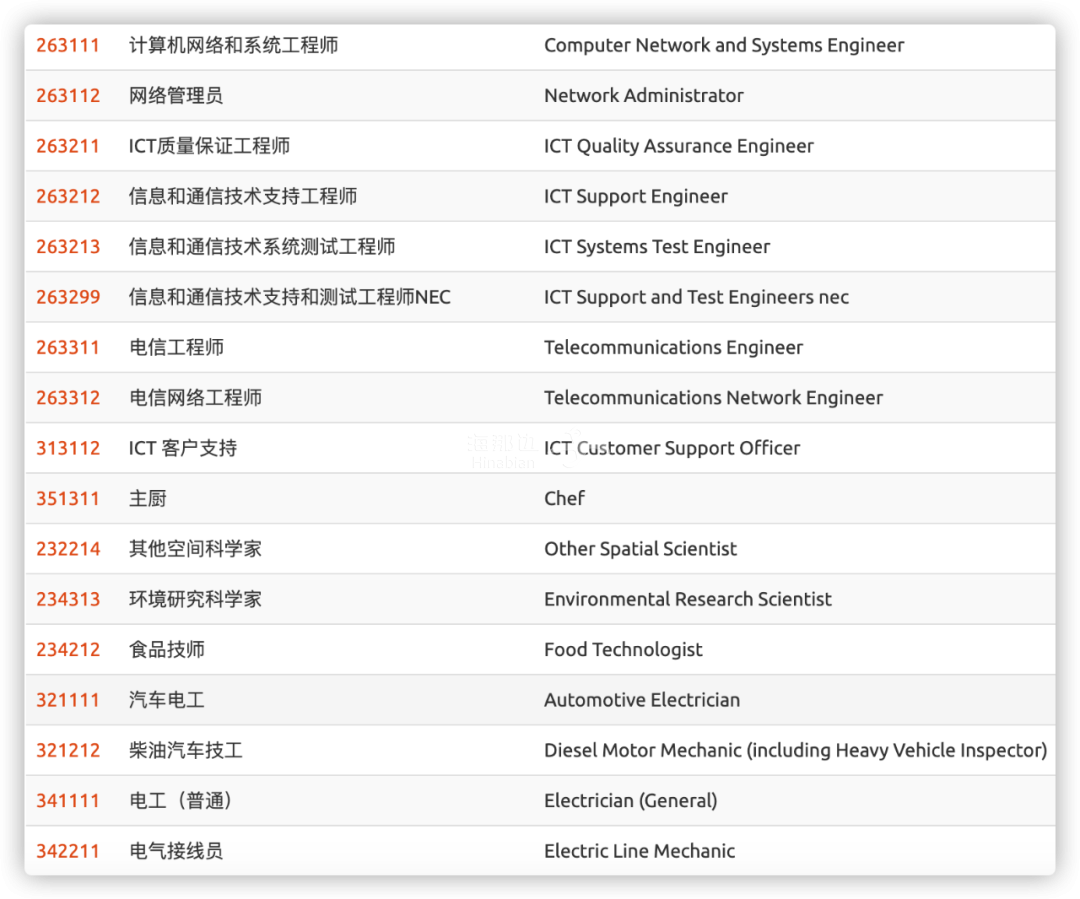Select code 263211 in the table

tap(68, 146)
